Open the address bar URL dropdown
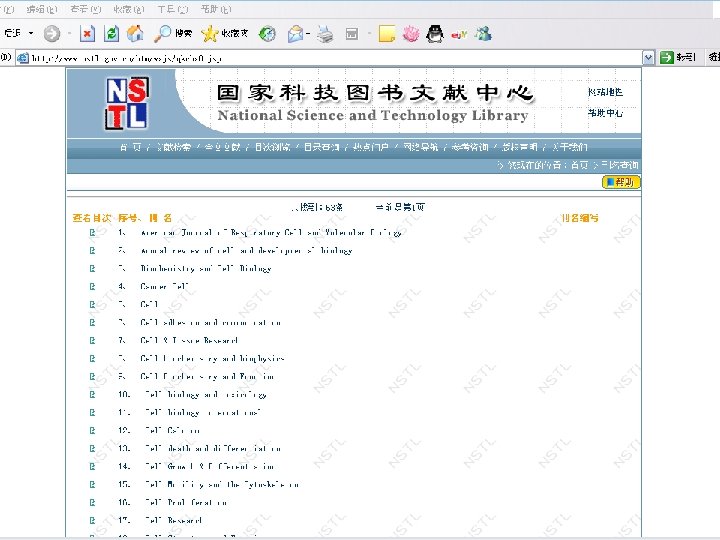This screenshot has width=720, height=540. tap(648, 58)
